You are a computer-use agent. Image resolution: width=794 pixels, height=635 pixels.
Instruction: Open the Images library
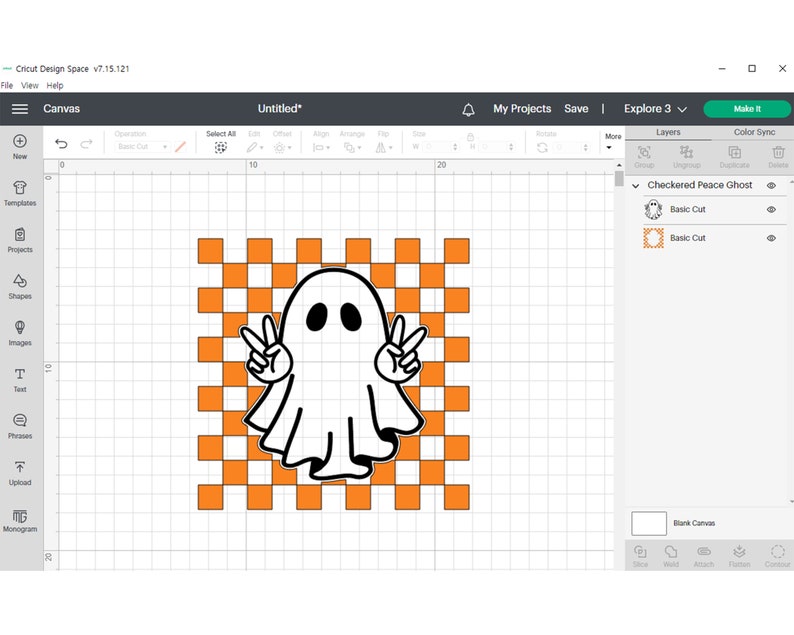click(20, 333)
